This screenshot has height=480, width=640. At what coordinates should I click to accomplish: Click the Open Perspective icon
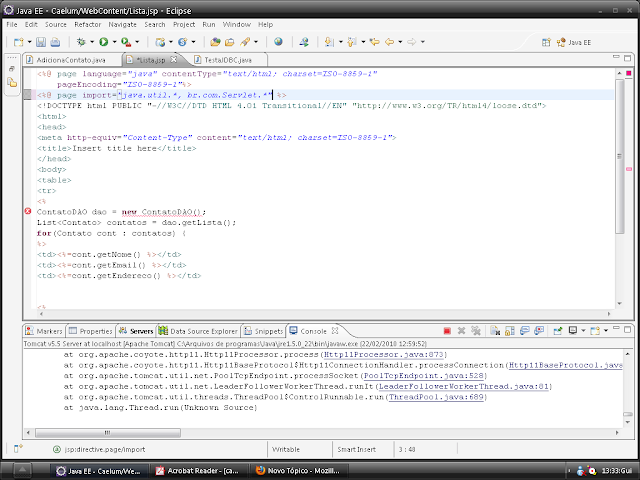(x=546, y=42)
